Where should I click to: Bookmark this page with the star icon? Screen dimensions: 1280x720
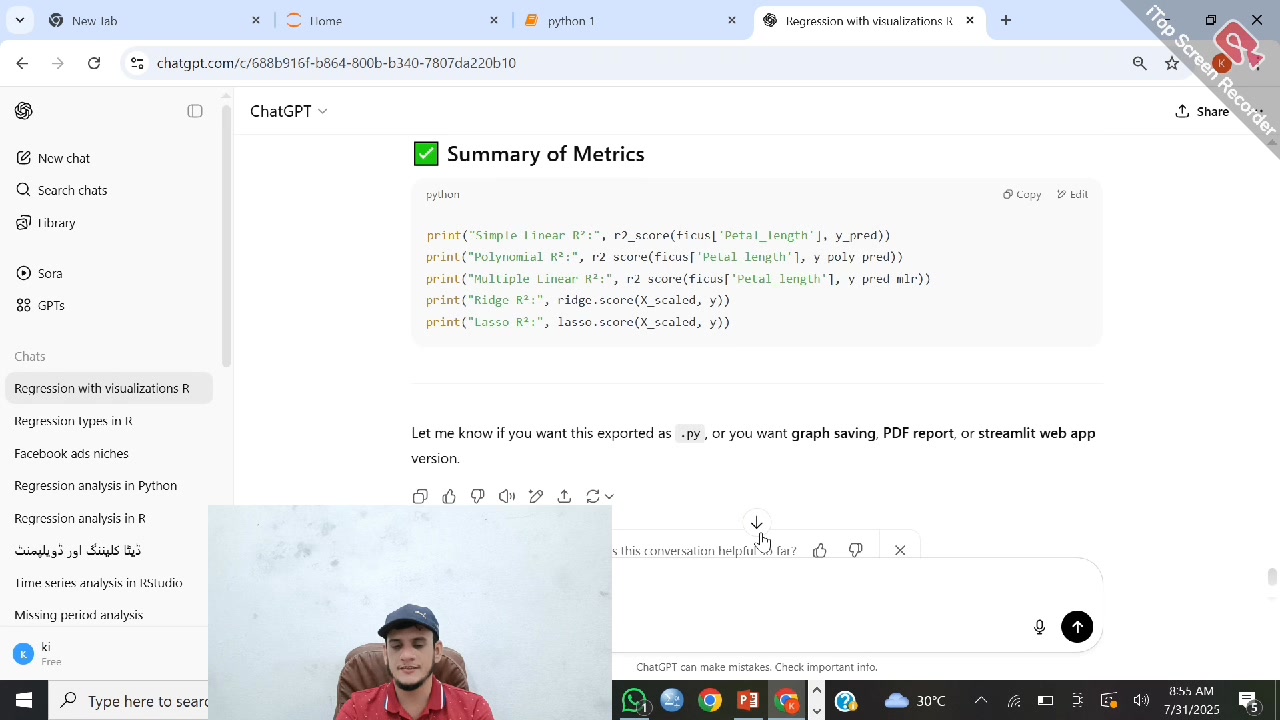[1172, 63]
